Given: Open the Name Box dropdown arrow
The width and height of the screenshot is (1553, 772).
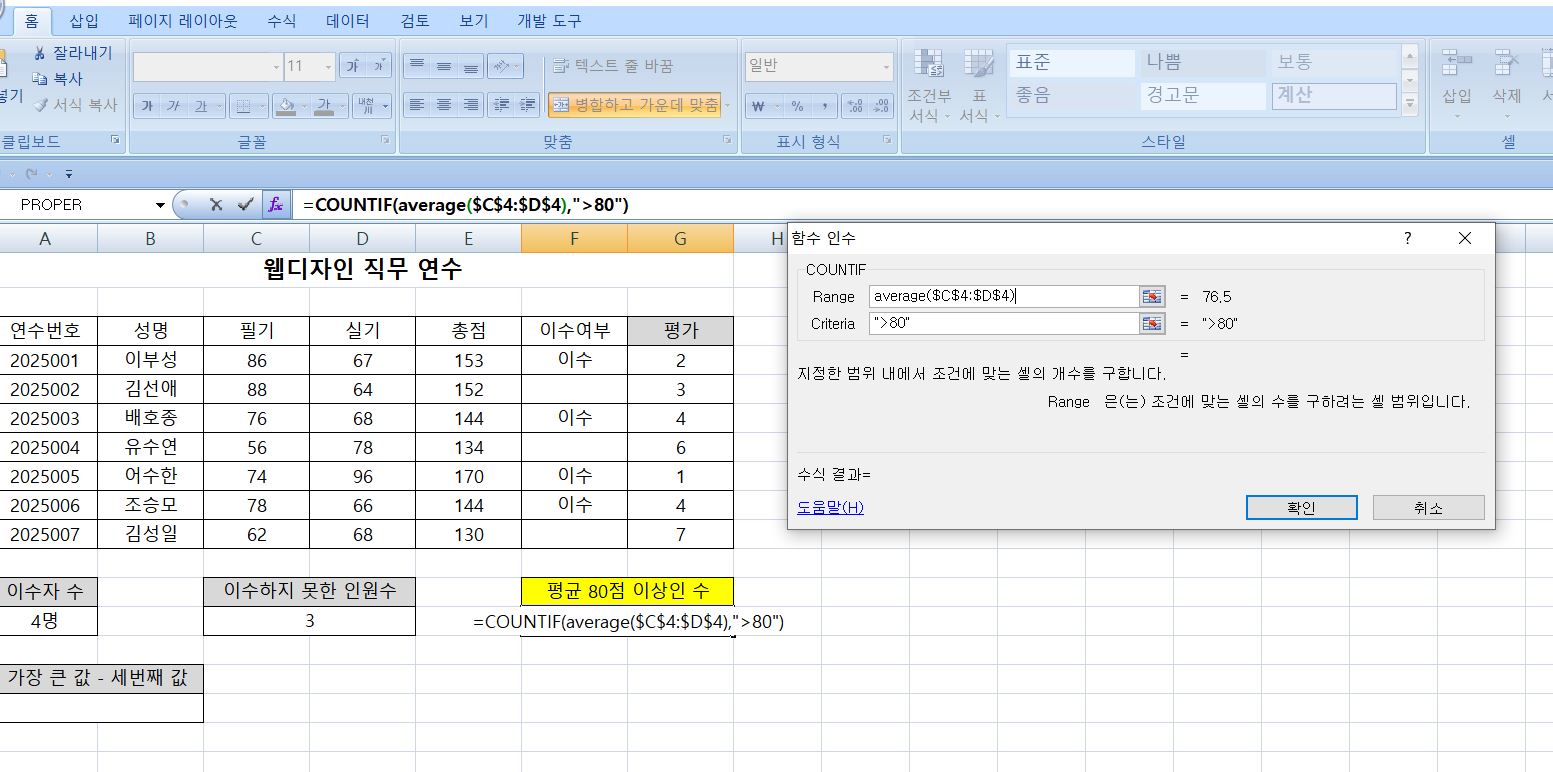Looking at the screenshot, I should (x=160, y=205).
